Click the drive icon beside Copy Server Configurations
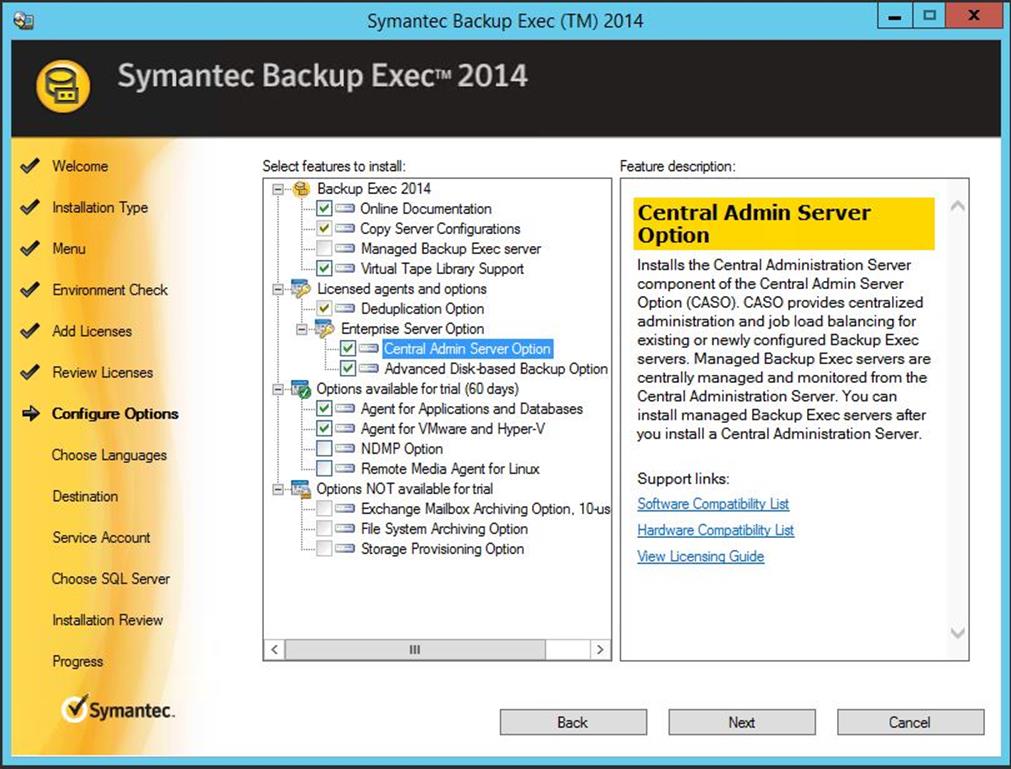This screenshot has width=1011, height=769. [345, 229]
